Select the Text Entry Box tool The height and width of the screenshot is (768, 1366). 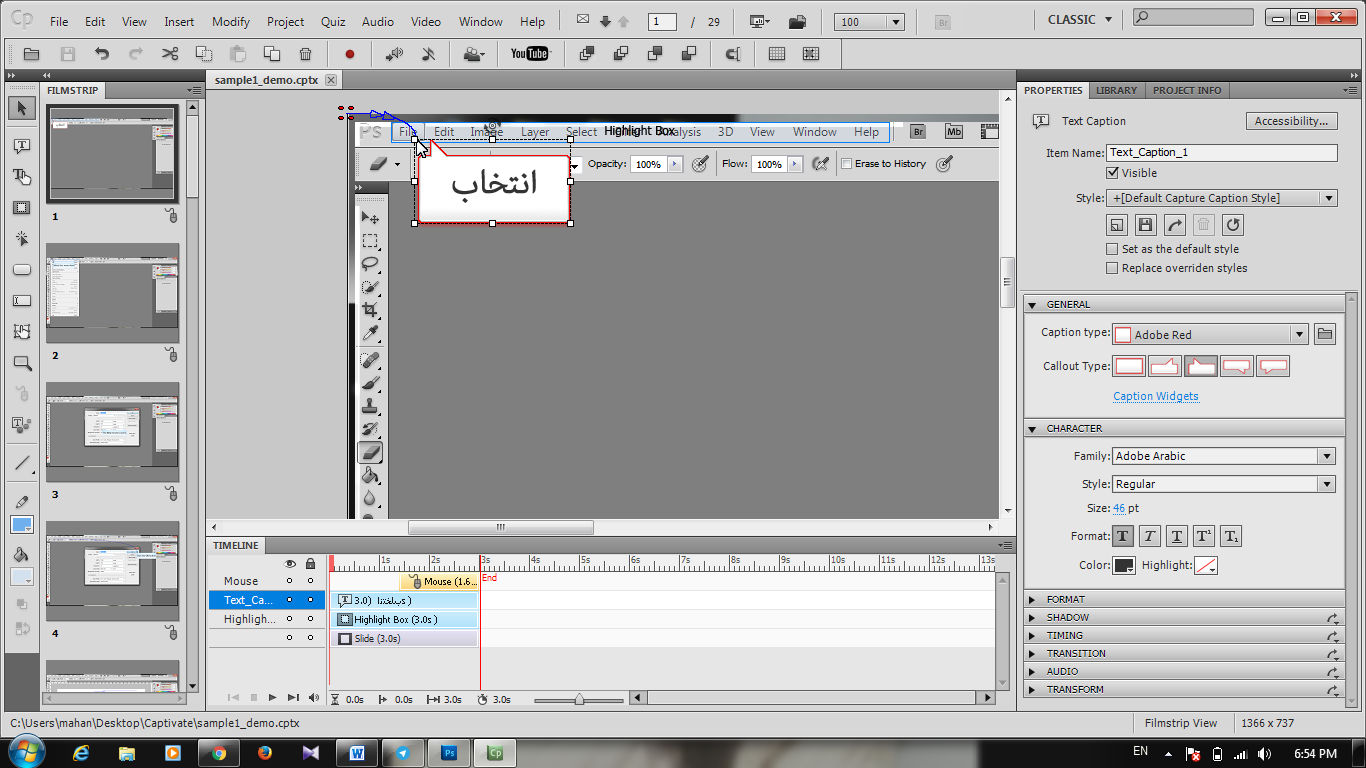(21, 301)
